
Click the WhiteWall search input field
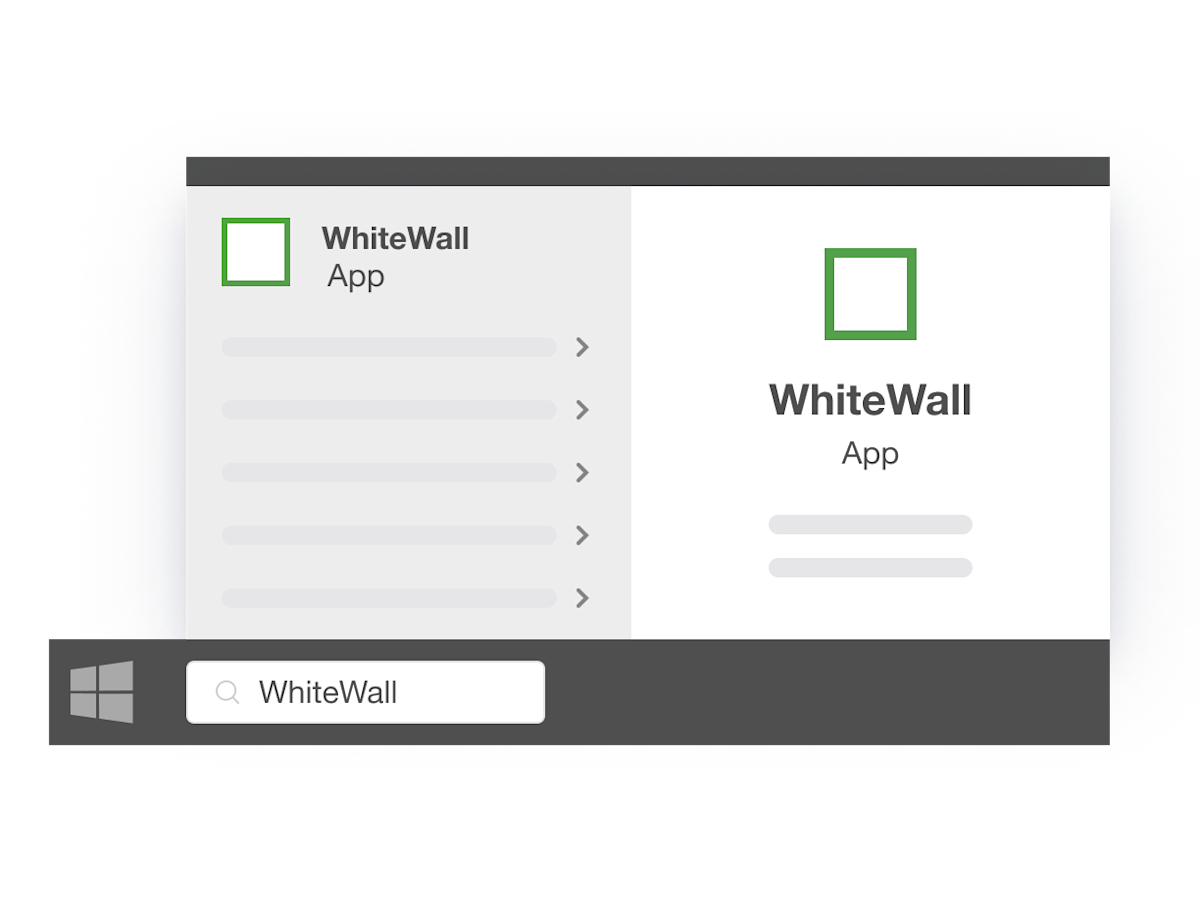pos(366,692)
